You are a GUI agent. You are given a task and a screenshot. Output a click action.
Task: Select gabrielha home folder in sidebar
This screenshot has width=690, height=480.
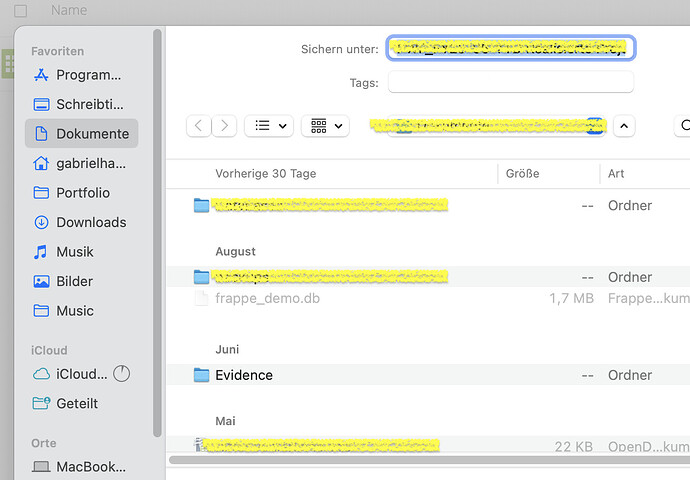(90, 163)
